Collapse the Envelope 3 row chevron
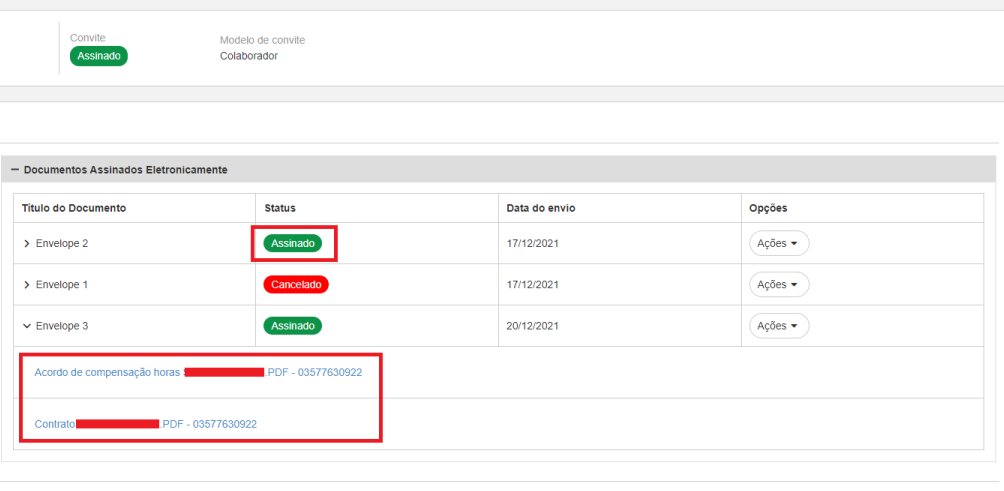 tap(26, 326)
